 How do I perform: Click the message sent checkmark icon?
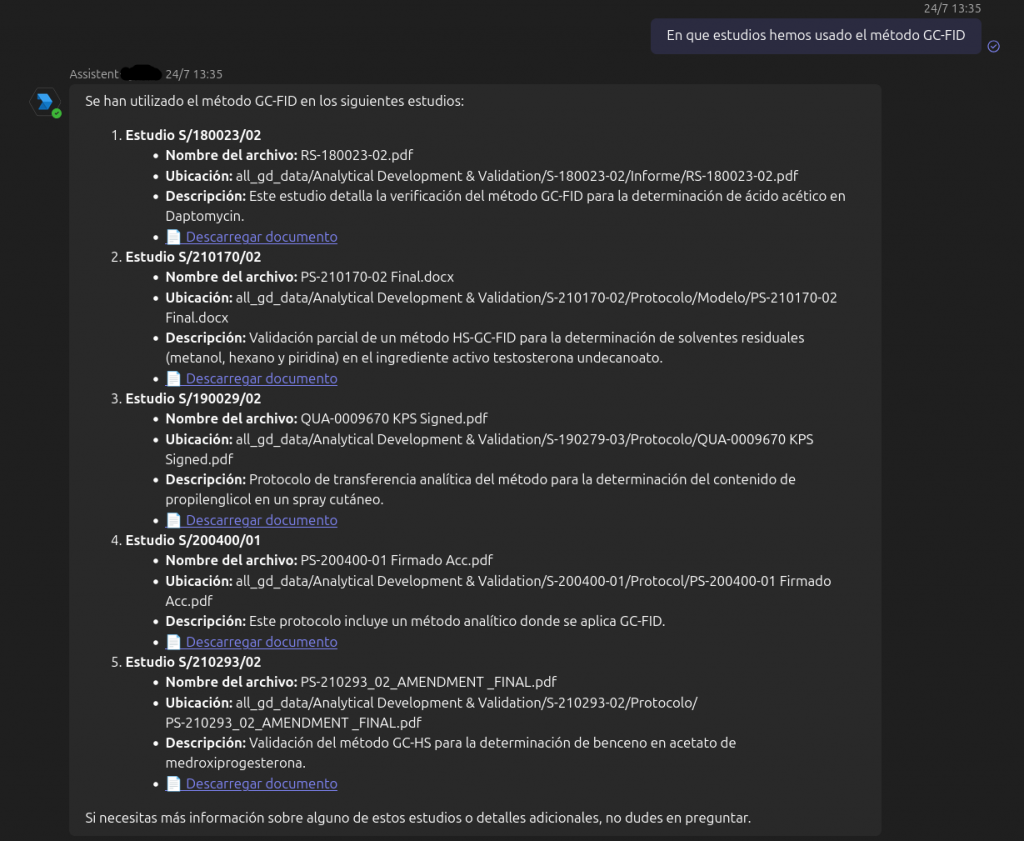(x=993, y=46)
